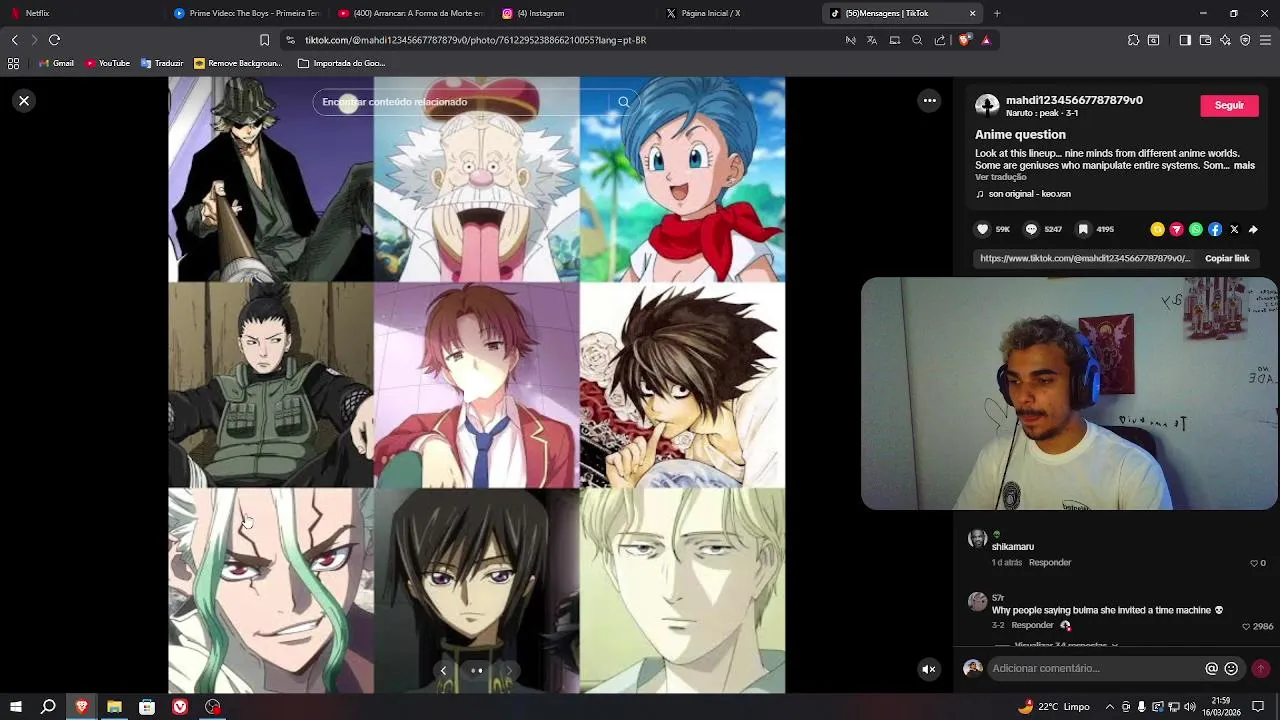Open mahdi12345667787879v0 profile name

click(1074, 100)
